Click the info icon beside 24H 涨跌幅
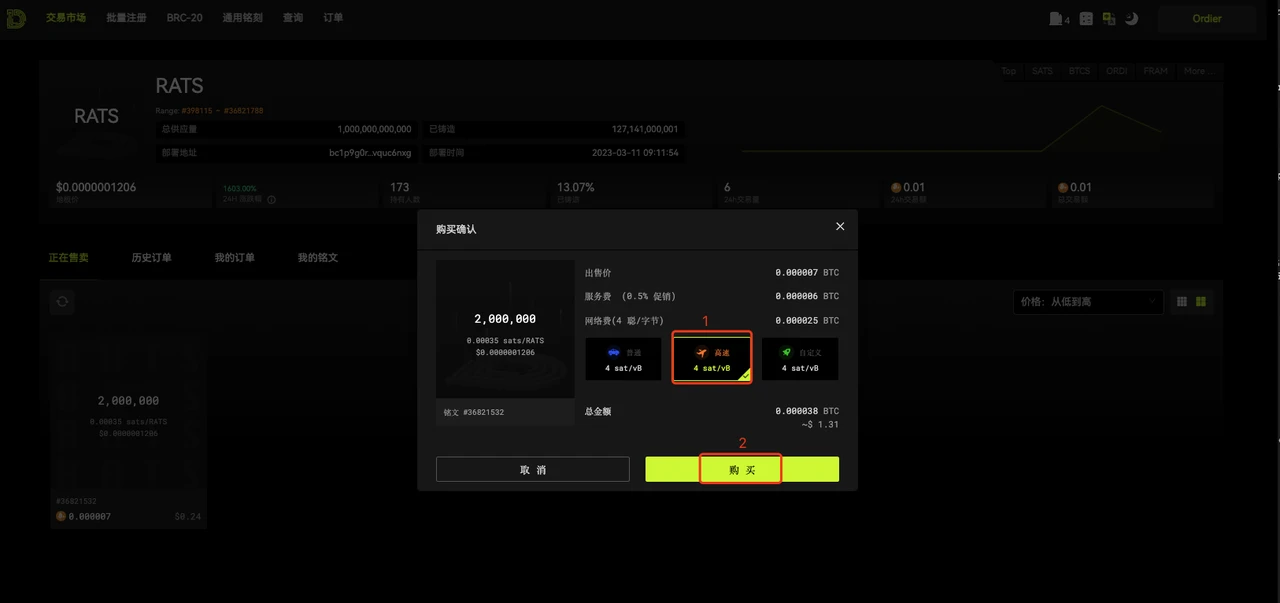 (271, 200)
